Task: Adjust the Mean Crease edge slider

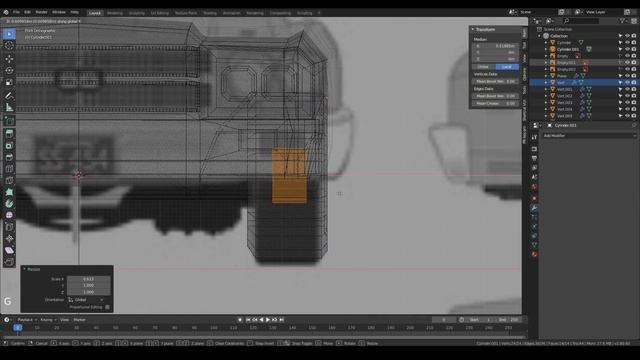Action: [496, 104]
